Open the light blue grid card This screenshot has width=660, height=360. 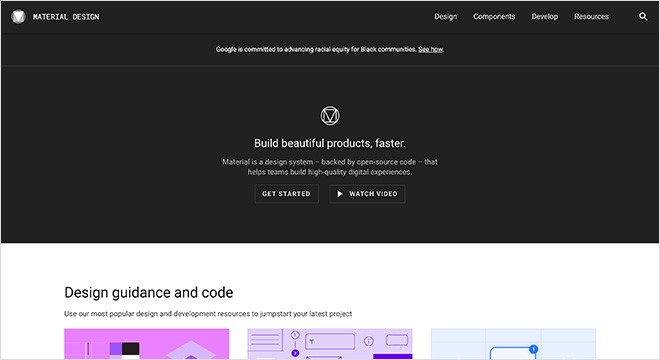pyautogui.click(x=514, y=344)
